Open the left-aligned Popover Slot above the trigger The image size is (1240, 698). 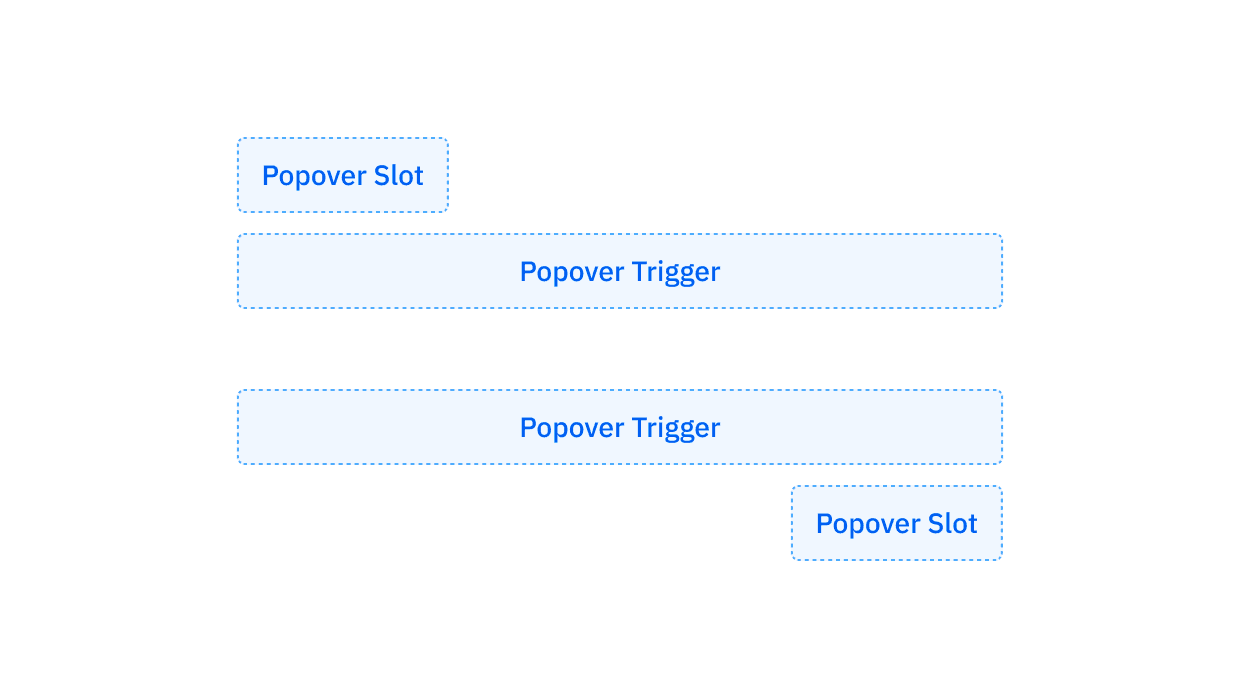point(342,175)
